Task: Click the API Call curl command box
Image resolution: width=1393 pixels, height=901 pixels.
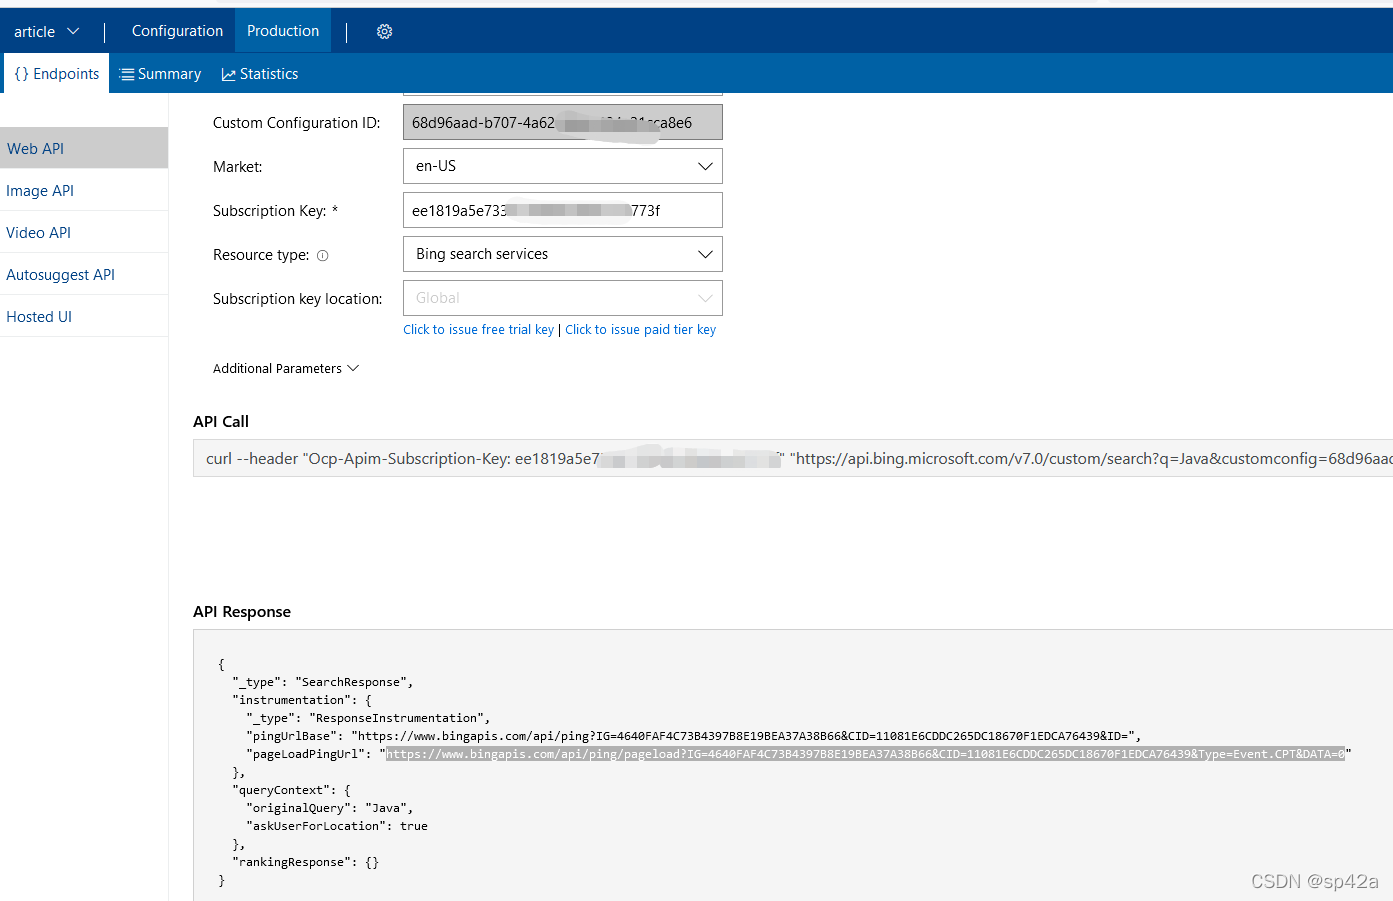Action: [x=792, y=458]
